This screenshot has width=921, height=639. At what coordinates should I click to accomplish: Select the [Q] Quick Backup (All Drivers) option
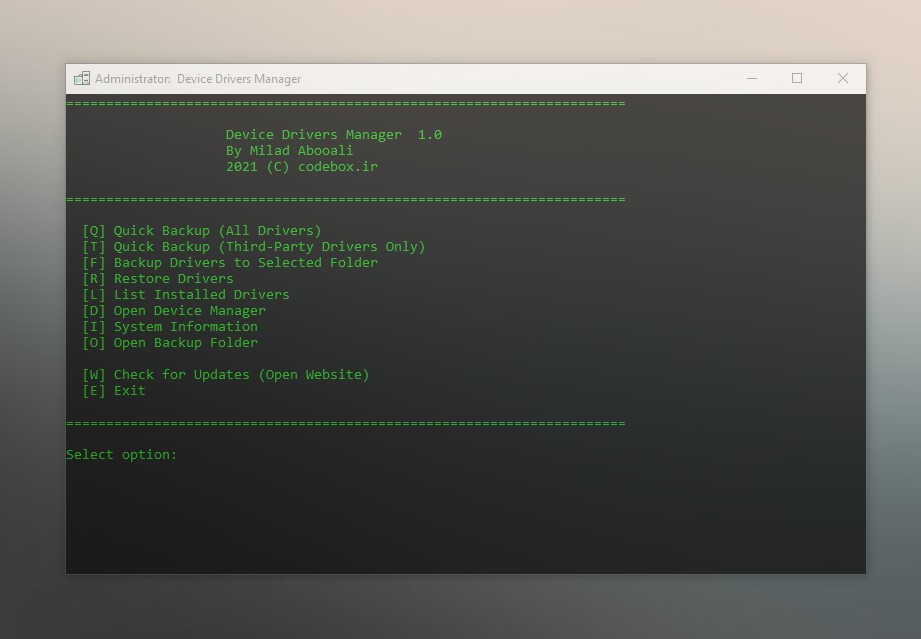coord(201,231)
